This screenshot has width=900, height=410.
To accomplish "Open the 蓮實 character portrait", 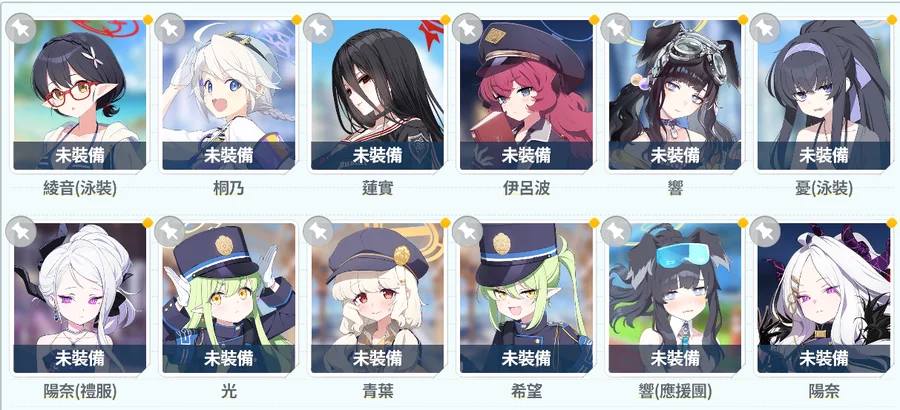I will click(x=378, y=95).
